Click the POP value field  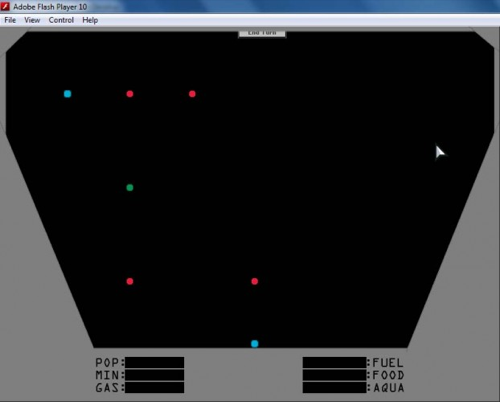pyautogui.click(x=155, y=363)
